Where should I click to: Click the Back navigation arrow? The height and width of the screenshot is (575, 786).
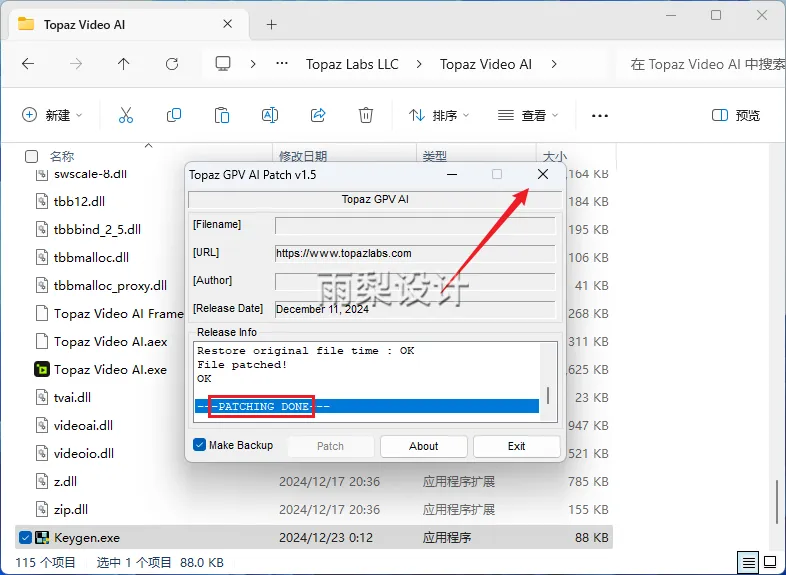28,64
